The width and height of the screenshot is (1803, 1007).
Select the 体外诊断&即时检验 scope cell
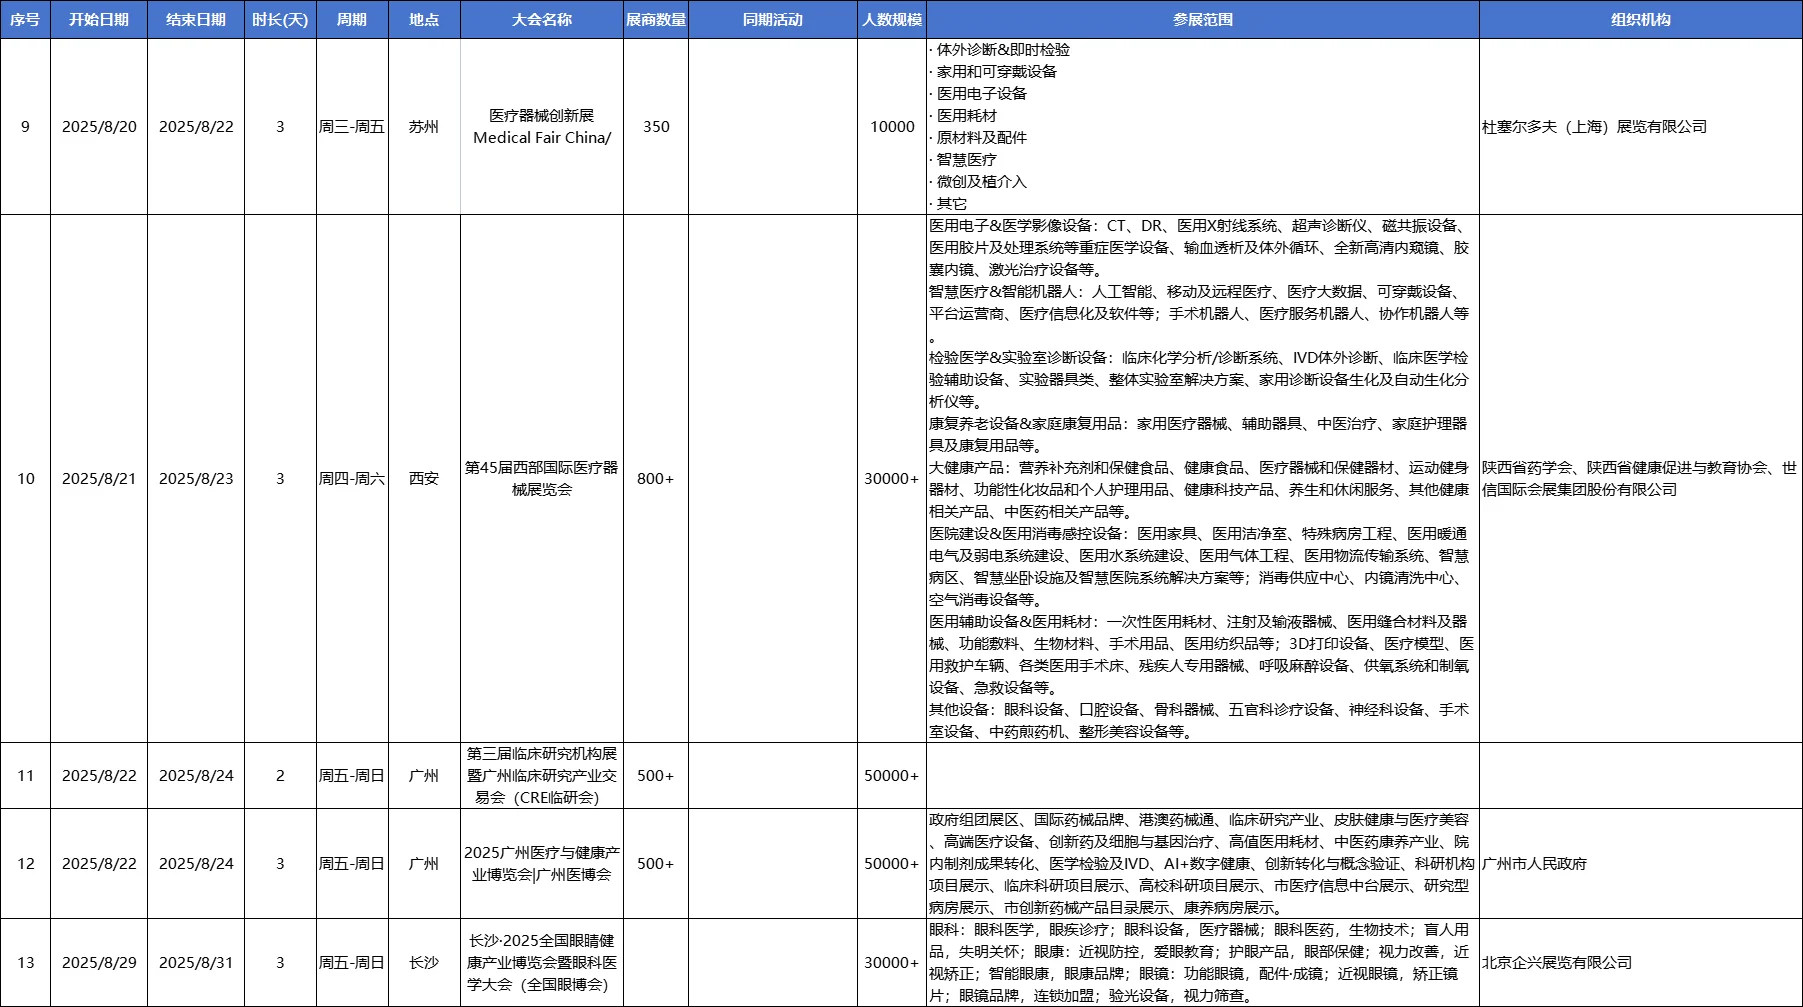tap(1203, 127)
